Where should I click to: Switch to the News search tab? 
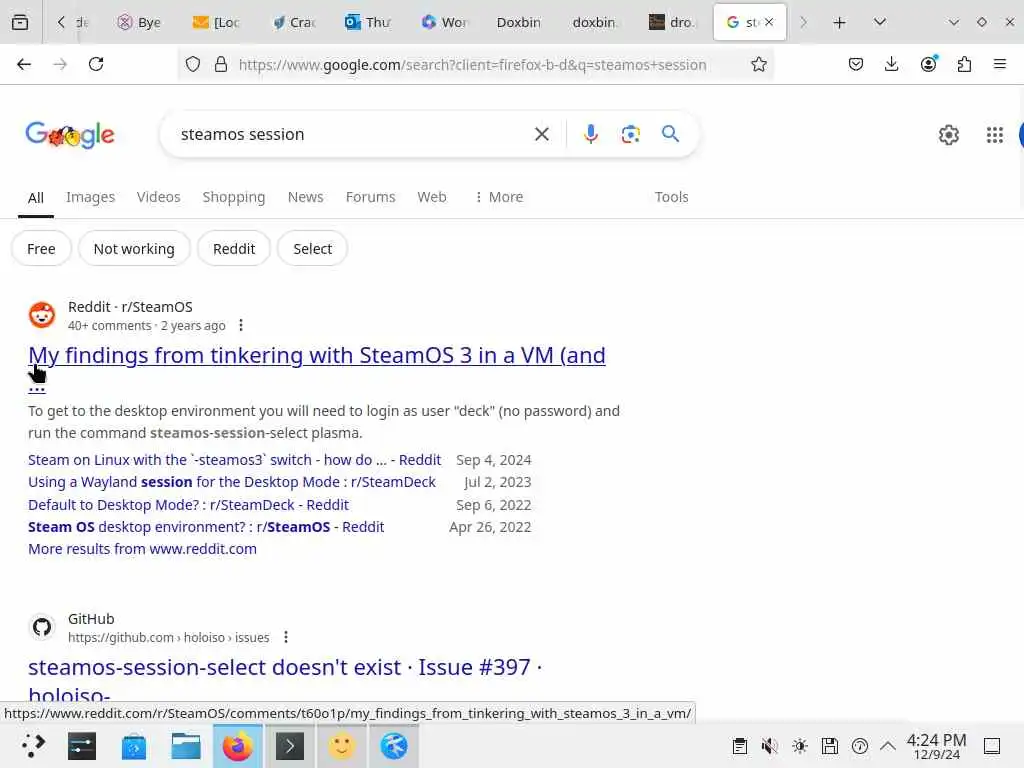click(305, 197)
